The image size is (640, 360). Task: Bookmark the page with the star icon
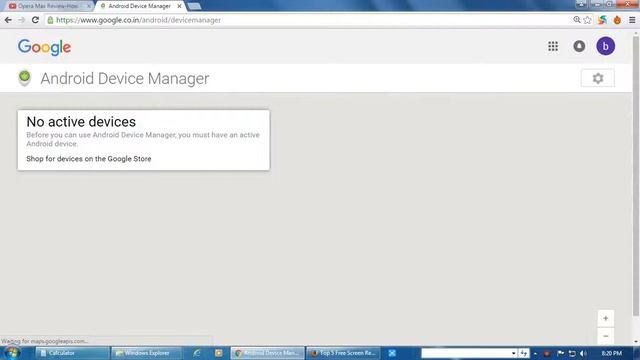point(587,20)
